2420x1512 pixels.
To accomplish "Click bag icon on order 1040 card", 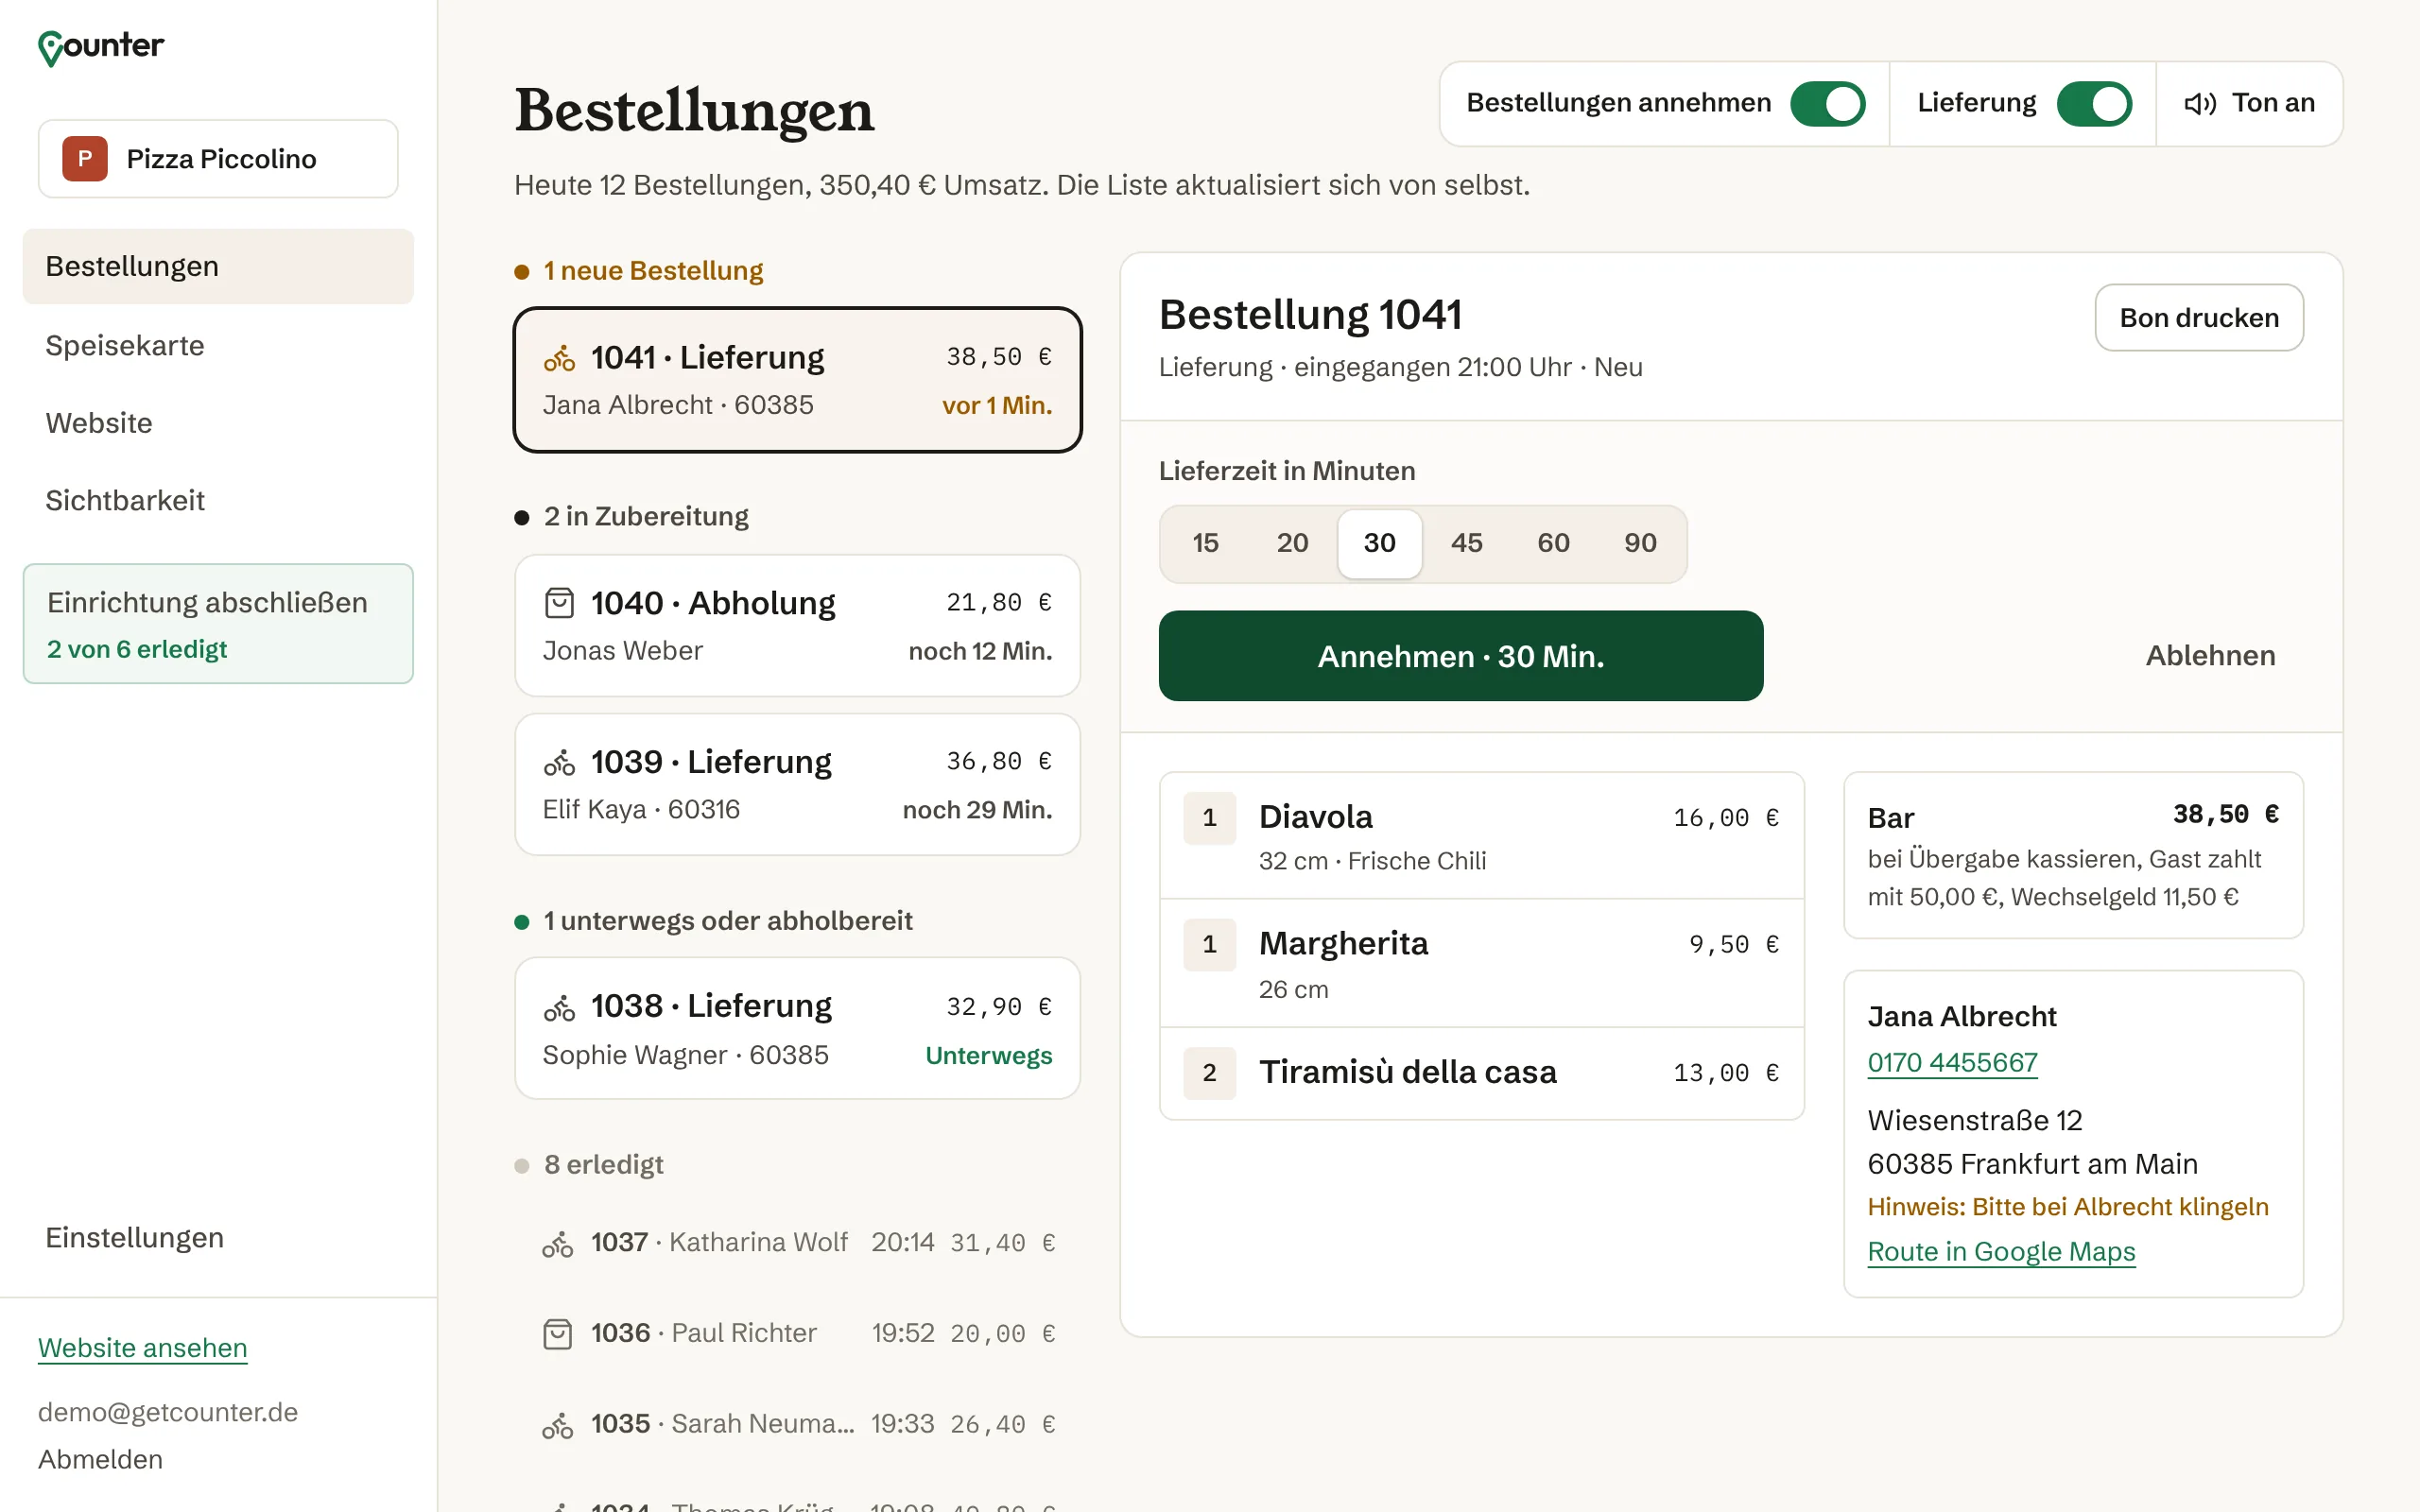I will tap(559, 603).
